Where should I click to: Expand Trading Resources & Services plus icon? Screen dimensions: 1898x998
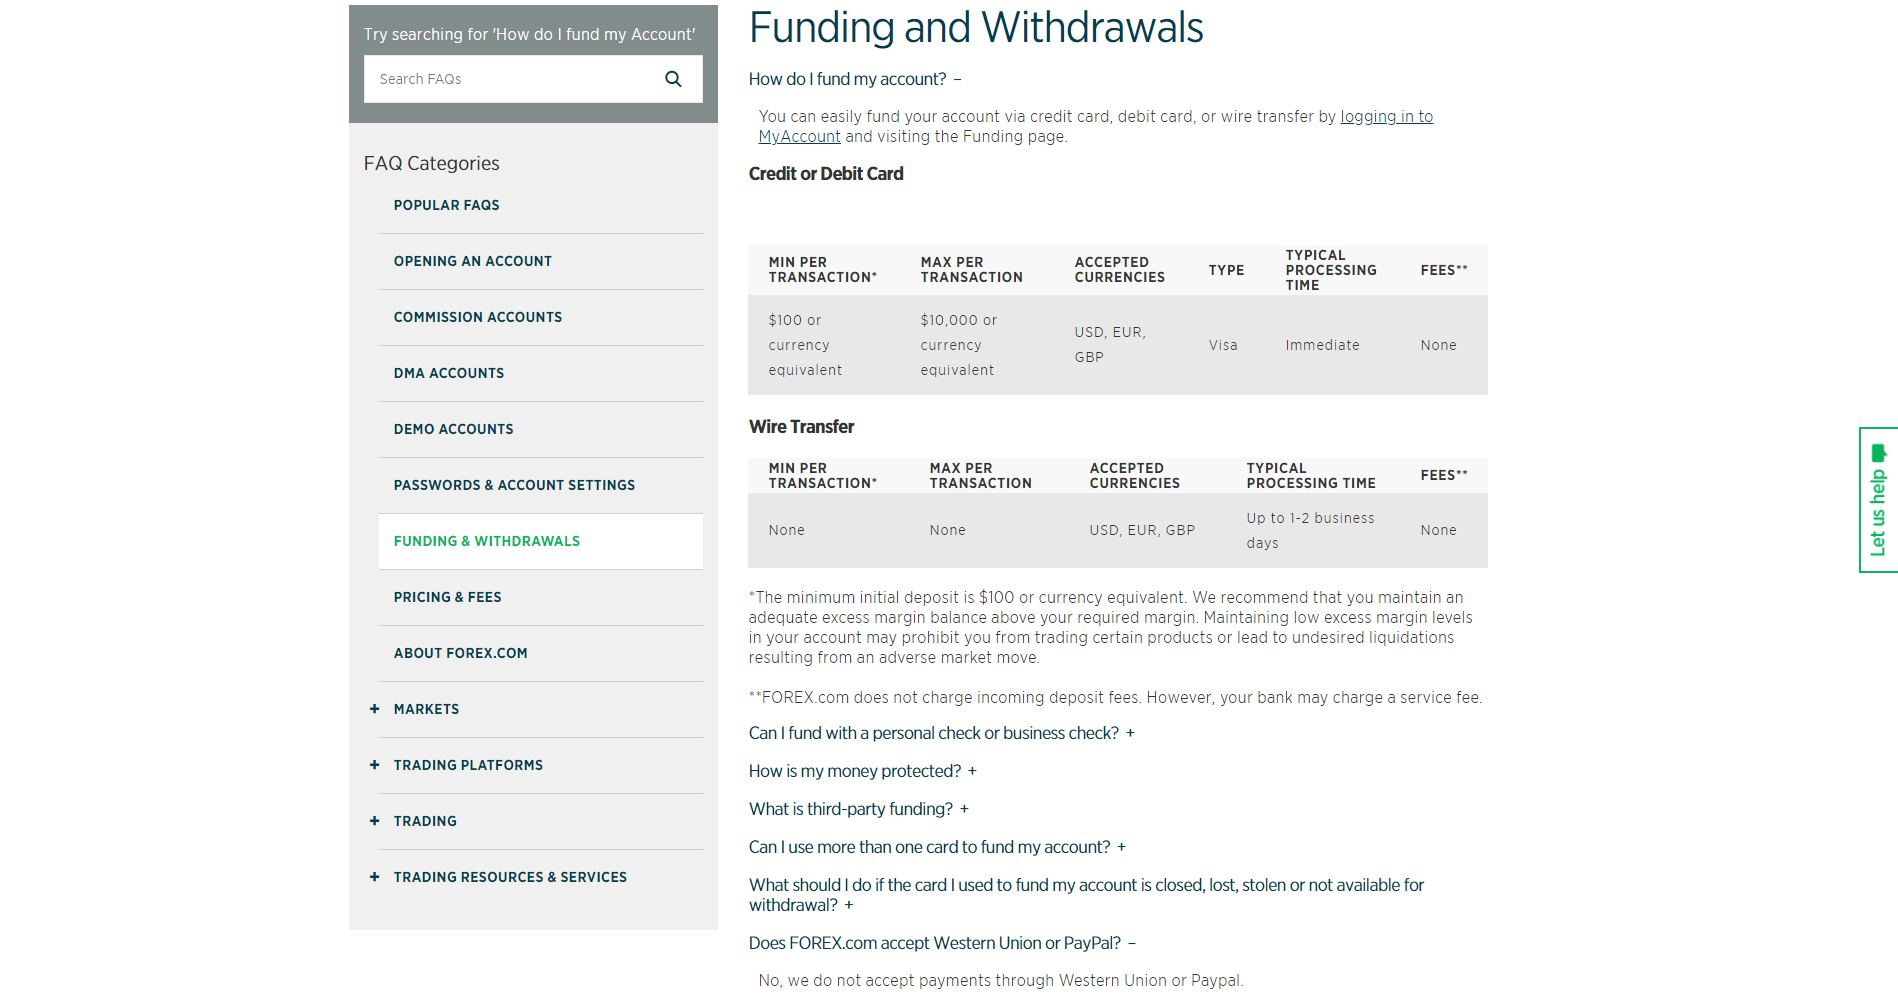(374, 877)
